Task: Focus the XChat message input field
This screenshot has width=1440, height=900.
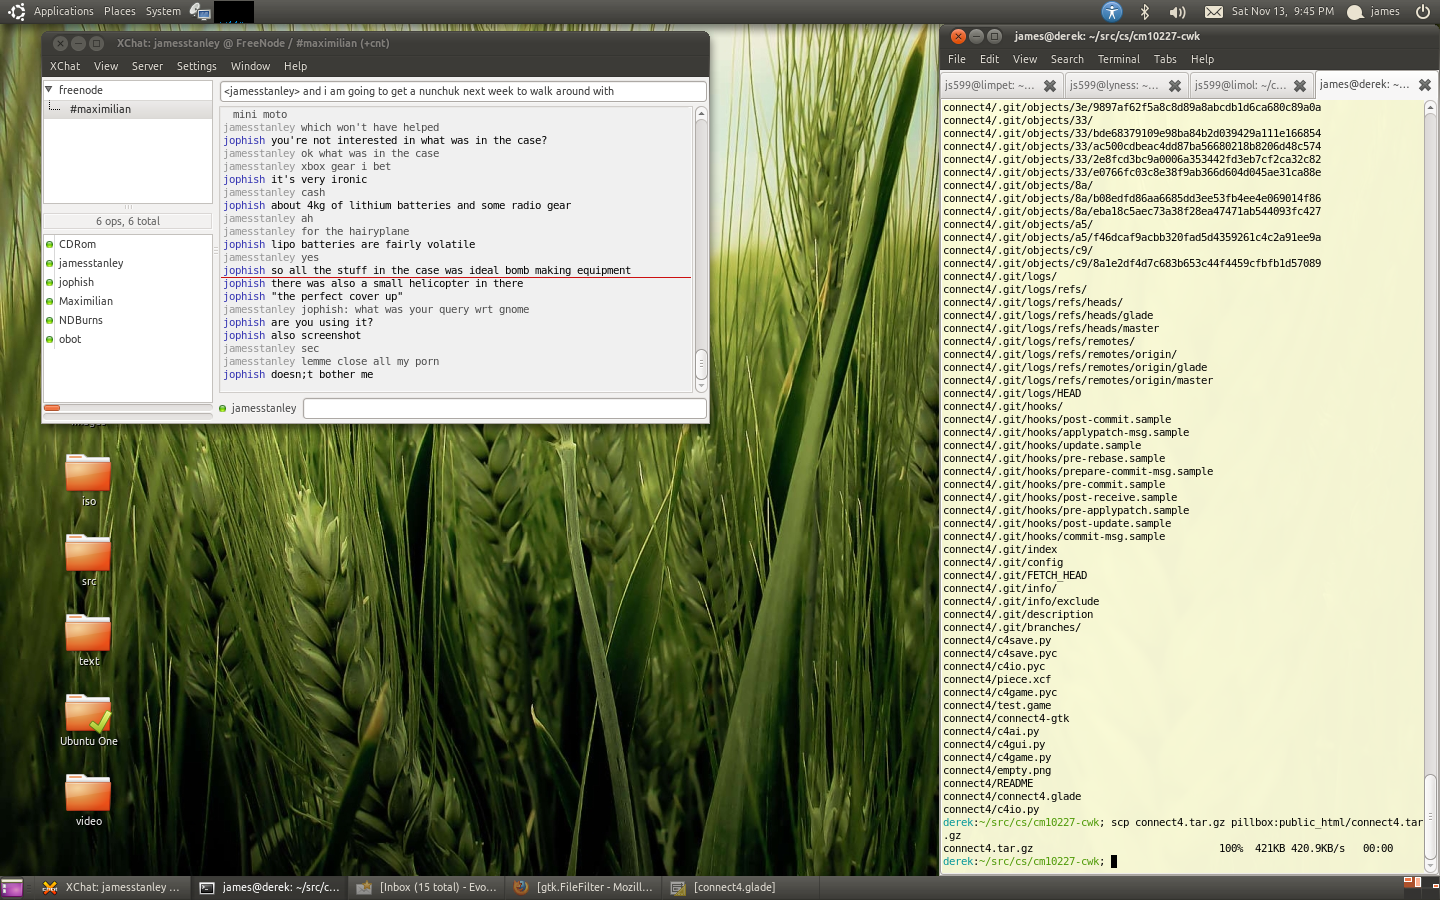Action: point(504,408)
